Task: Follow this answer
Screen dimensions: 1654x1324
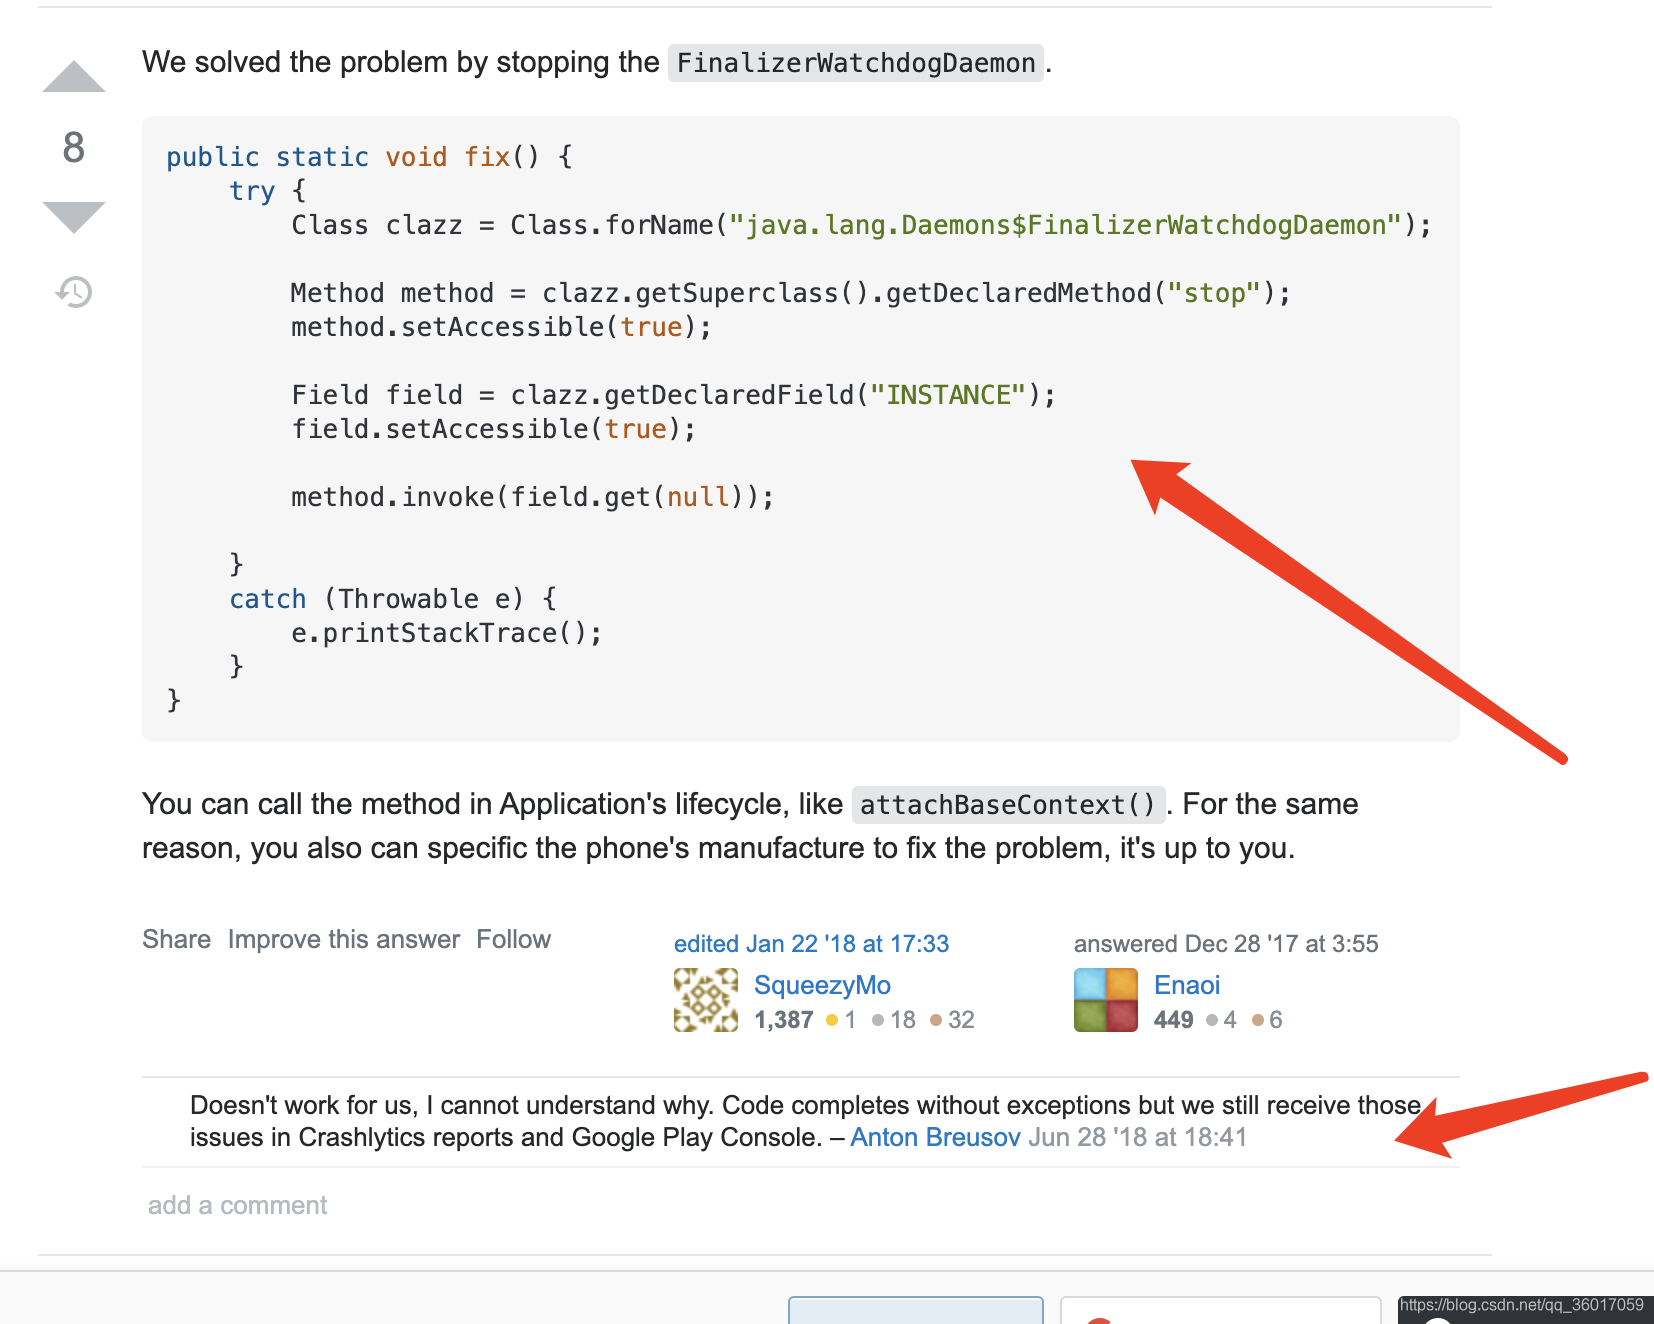Action: click(513, 939)
